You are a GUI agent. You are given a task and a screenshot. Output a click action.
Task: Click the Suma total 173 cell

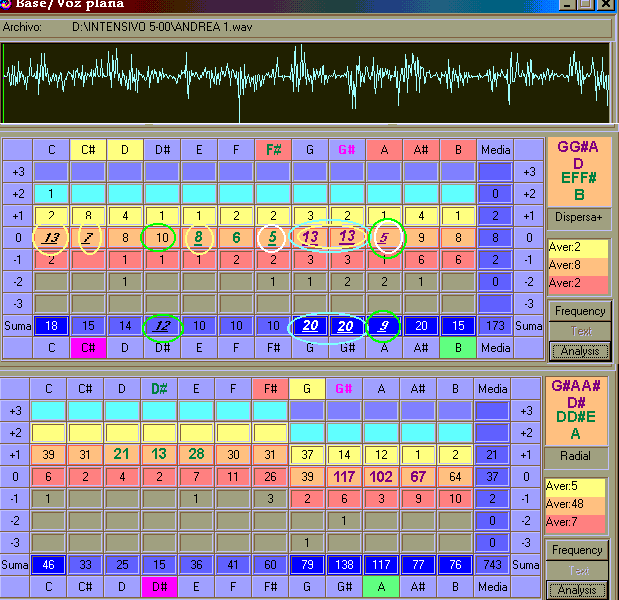coord(493,326)
